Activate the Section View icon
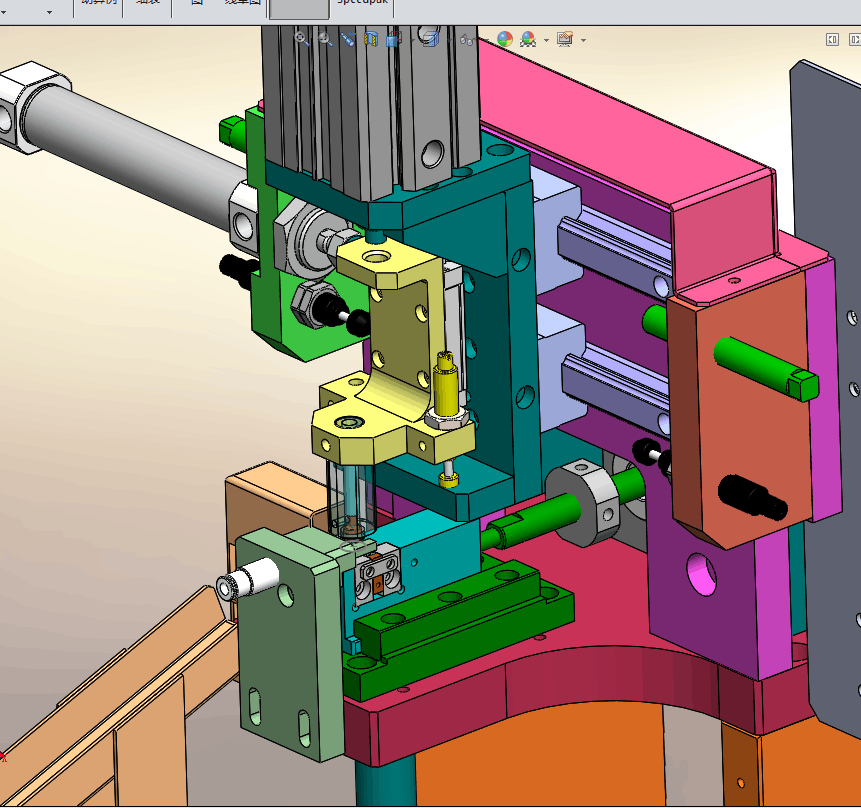861x808 pixels. pyautogui.click(x=371, y=39)
